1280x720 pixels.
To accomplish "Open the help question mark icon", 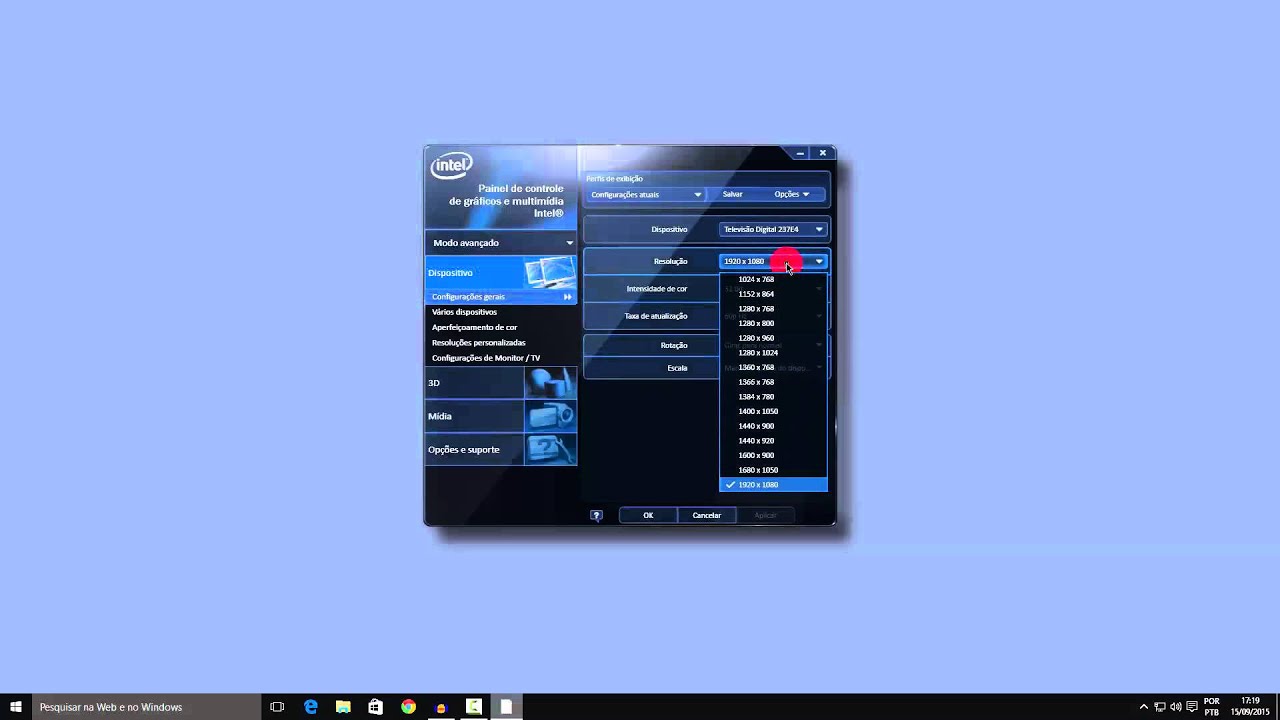I will tap(597, 516).
